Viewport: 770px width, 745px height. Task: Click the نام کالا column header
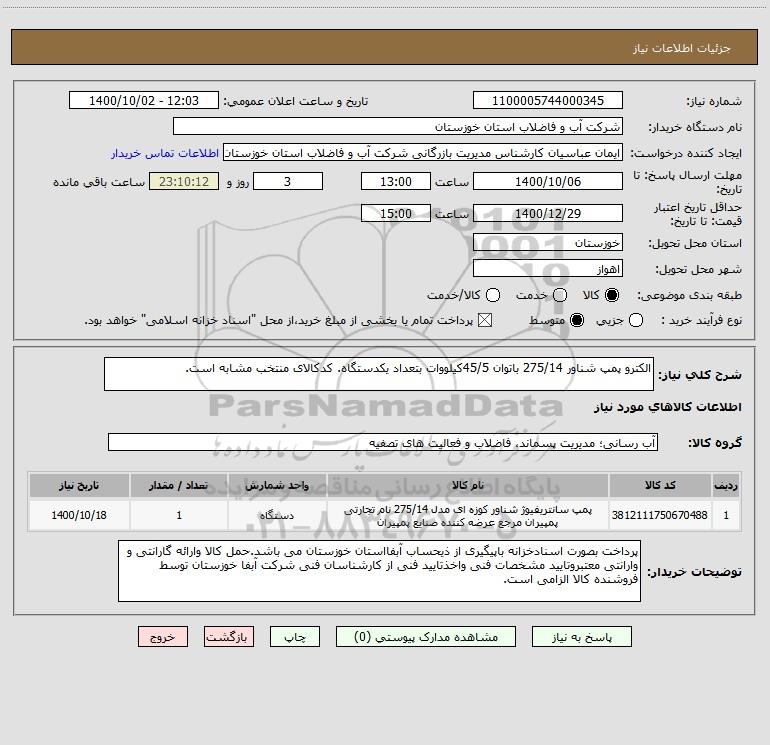point(468,486)
